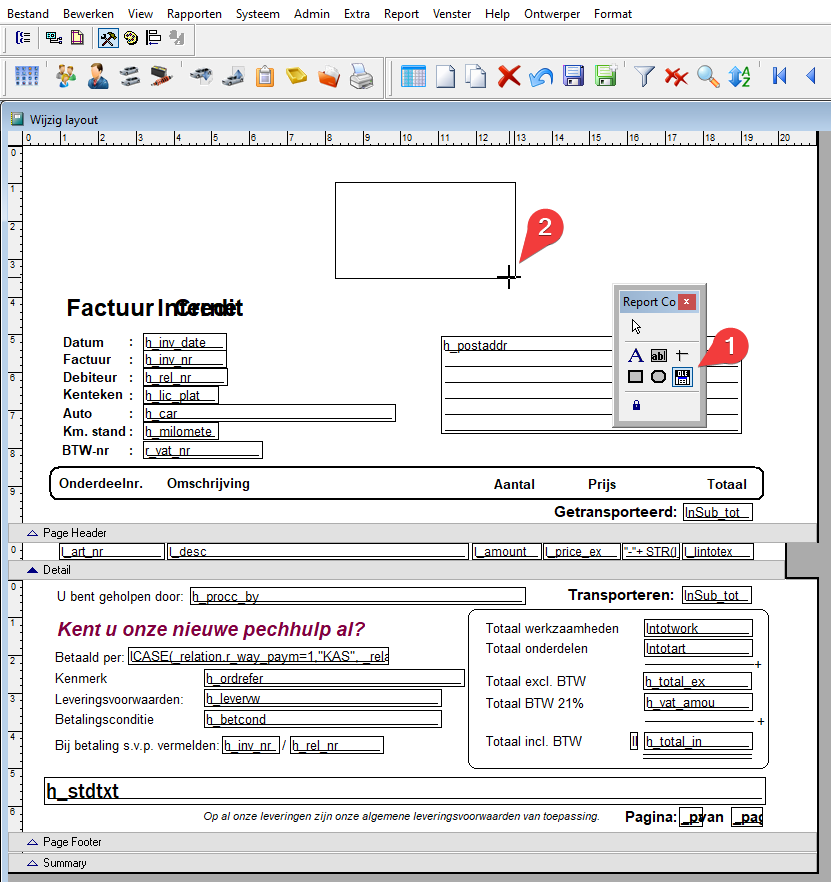Click the red X delete toolbar icon
The width and height of the screenshot is (831, 882).
coord(509,76)
